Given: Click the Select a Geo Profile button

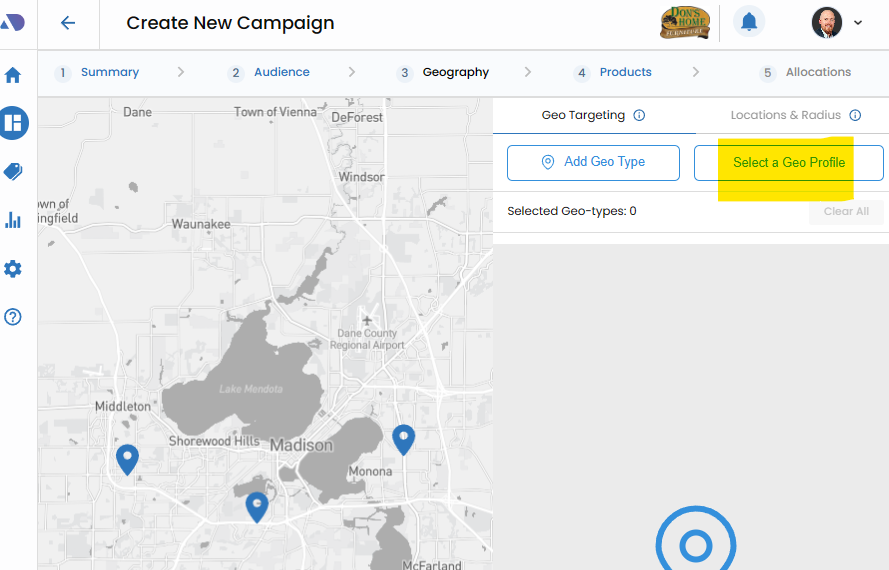Looking at the screenshot, I should (x=788, y=163).
